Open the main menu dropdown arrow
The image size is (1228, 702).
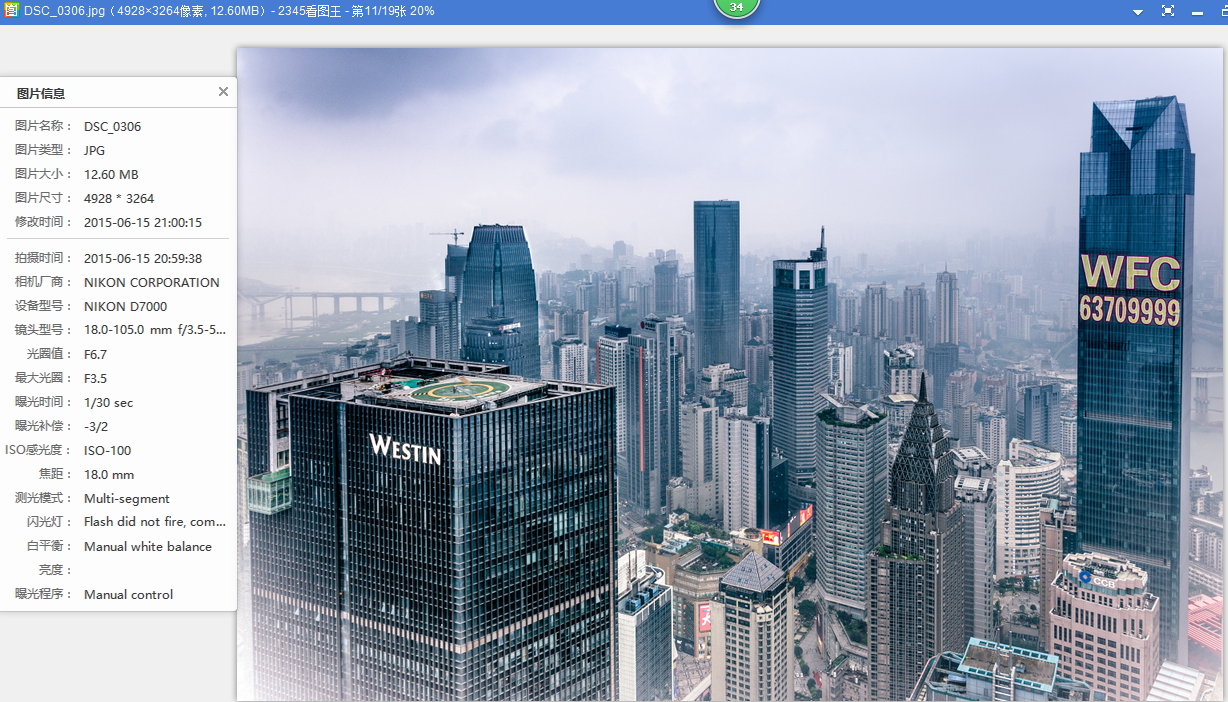[x=1138, y=12]
